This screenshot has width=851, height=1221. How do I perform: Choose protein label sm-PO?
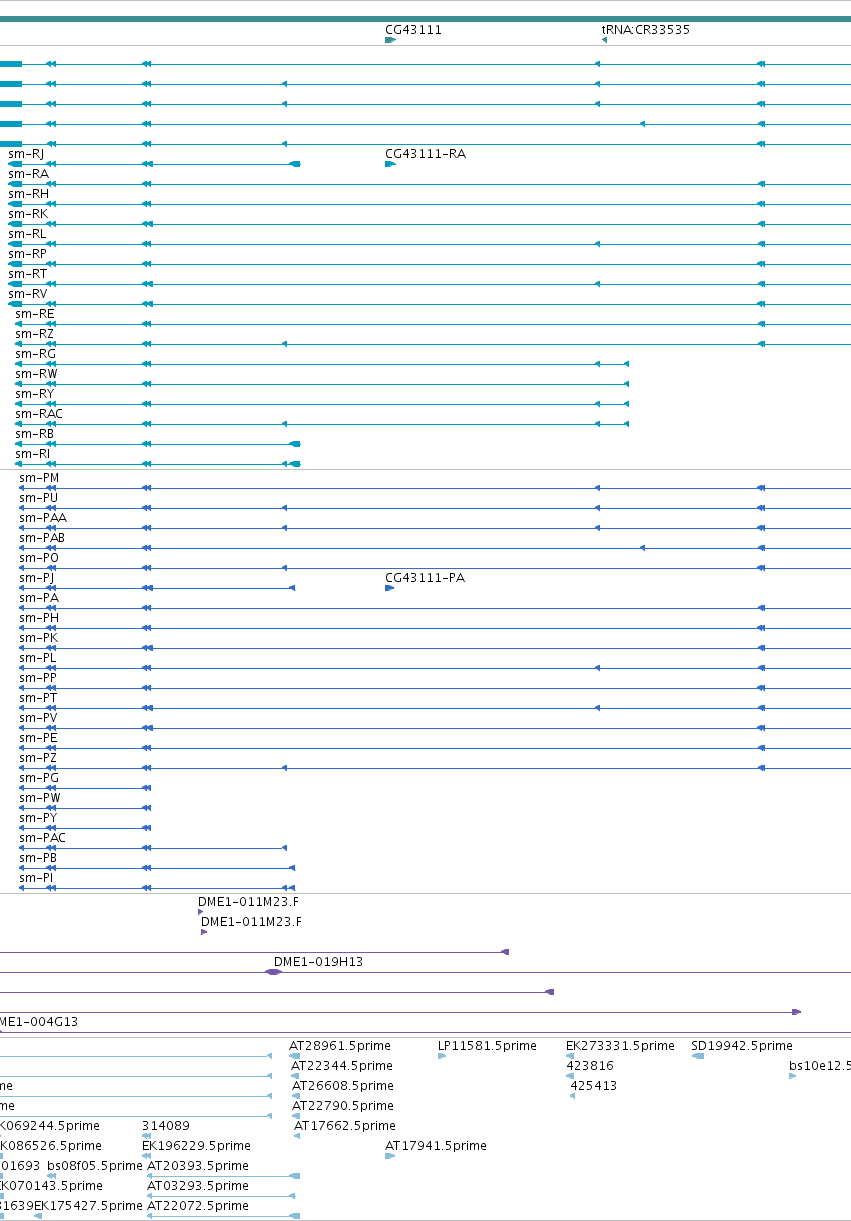click(39, 558)
